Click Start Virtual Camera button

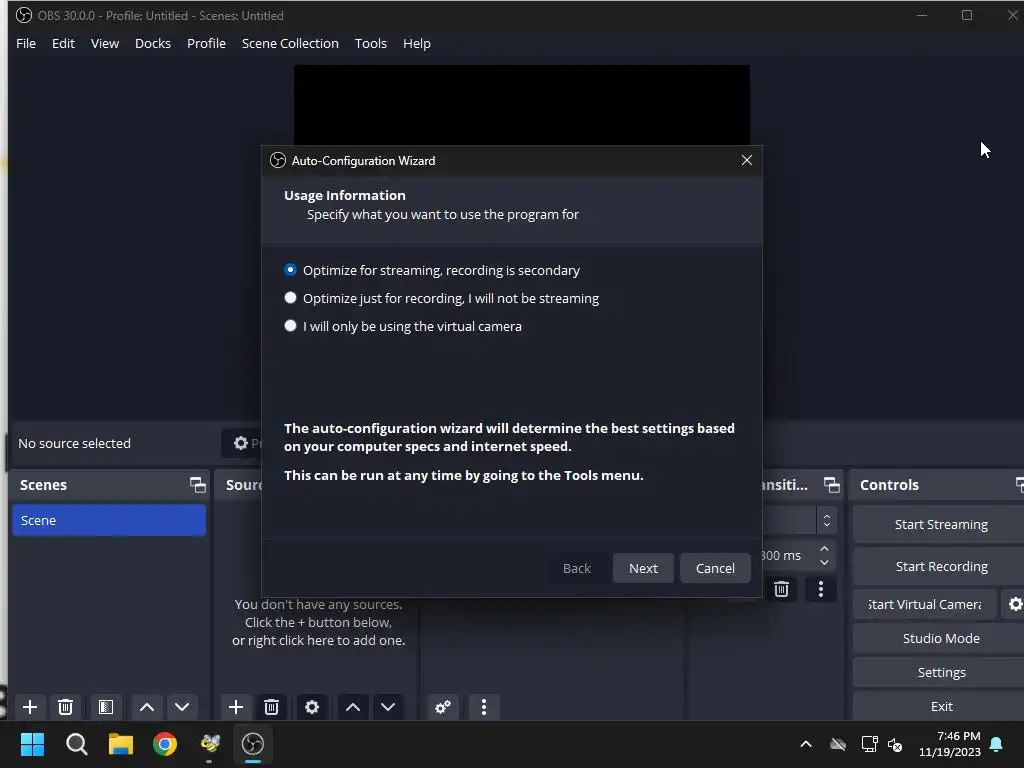[x=925, y=604]
